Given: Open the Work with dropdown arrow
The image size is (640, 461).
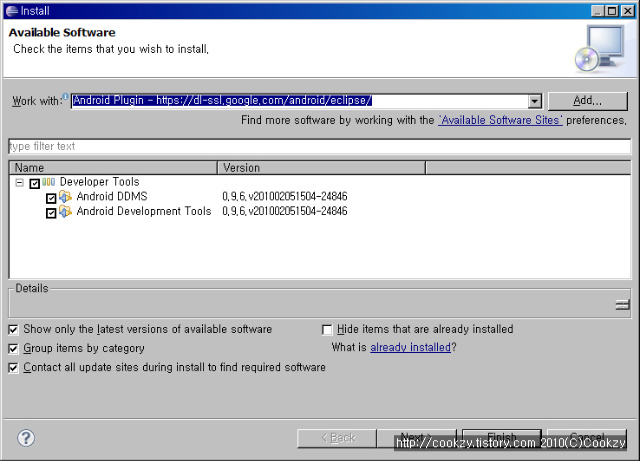Looking at the screenshot, I should (535, 101).
